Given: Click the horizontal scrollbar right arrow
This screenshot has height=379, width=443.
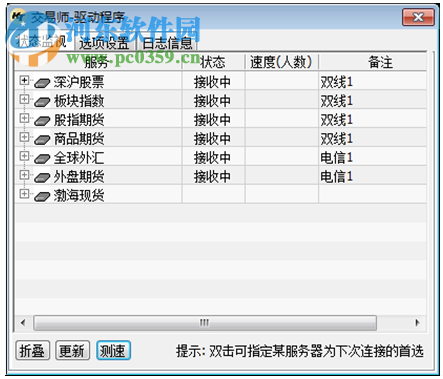Looking at the screenshot, I should pos(417,323).
